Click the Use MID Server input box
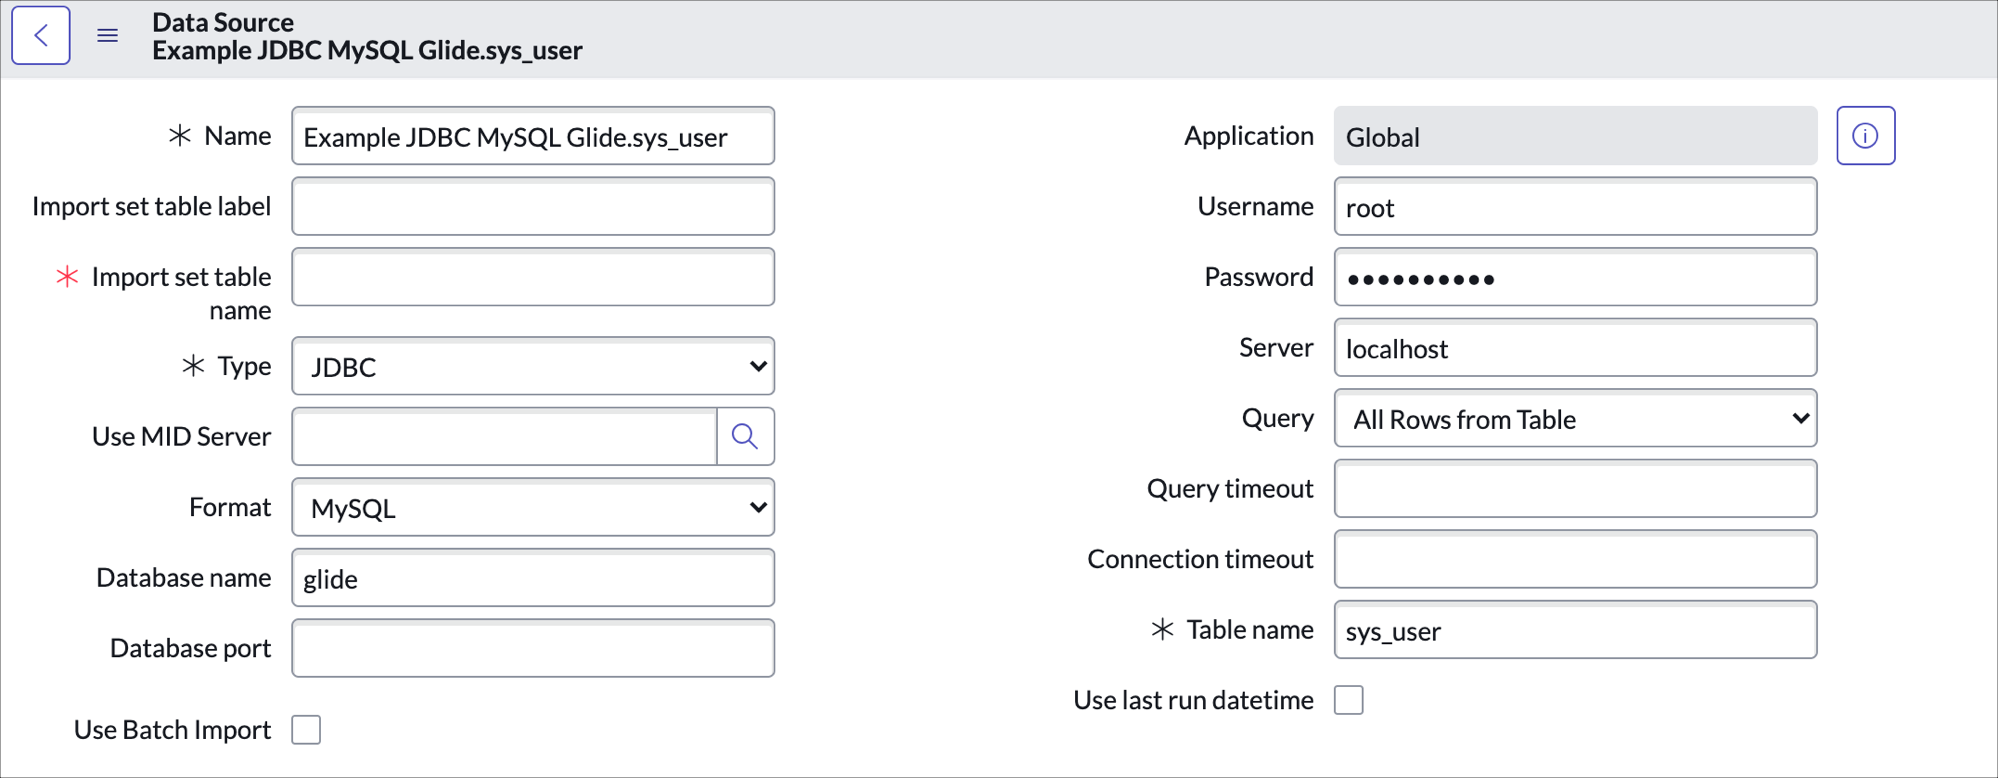The image size is (1998, 778). (x=505, y=437)
